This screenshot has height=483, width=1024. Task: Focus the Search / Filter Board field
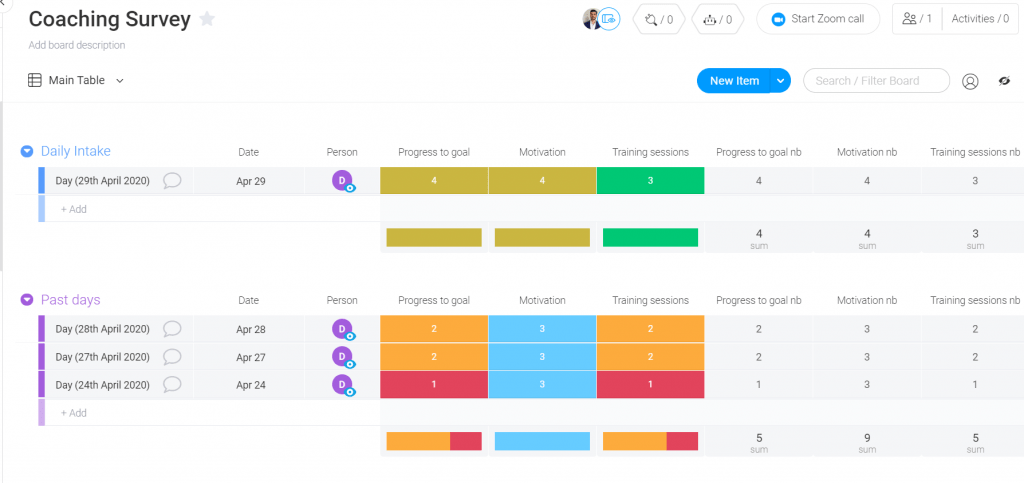point(876,81)
